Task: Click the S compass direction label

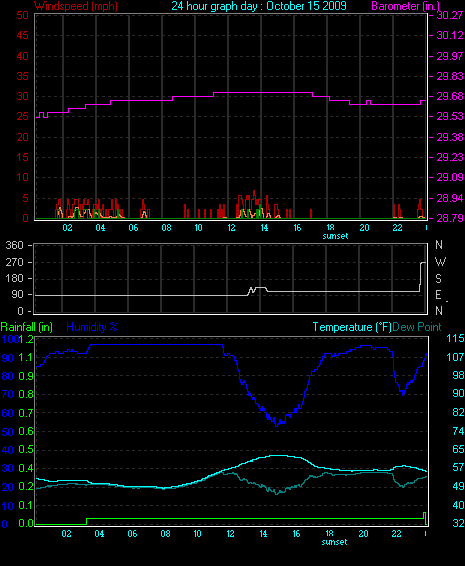Action: click(438, 279)
